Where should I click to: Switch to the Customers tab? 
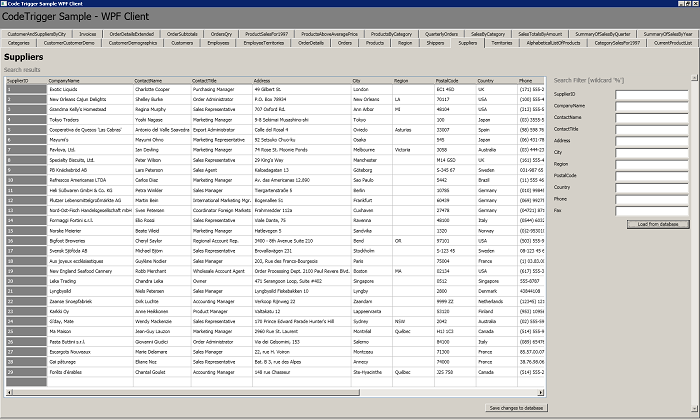(x=182, y=43)
